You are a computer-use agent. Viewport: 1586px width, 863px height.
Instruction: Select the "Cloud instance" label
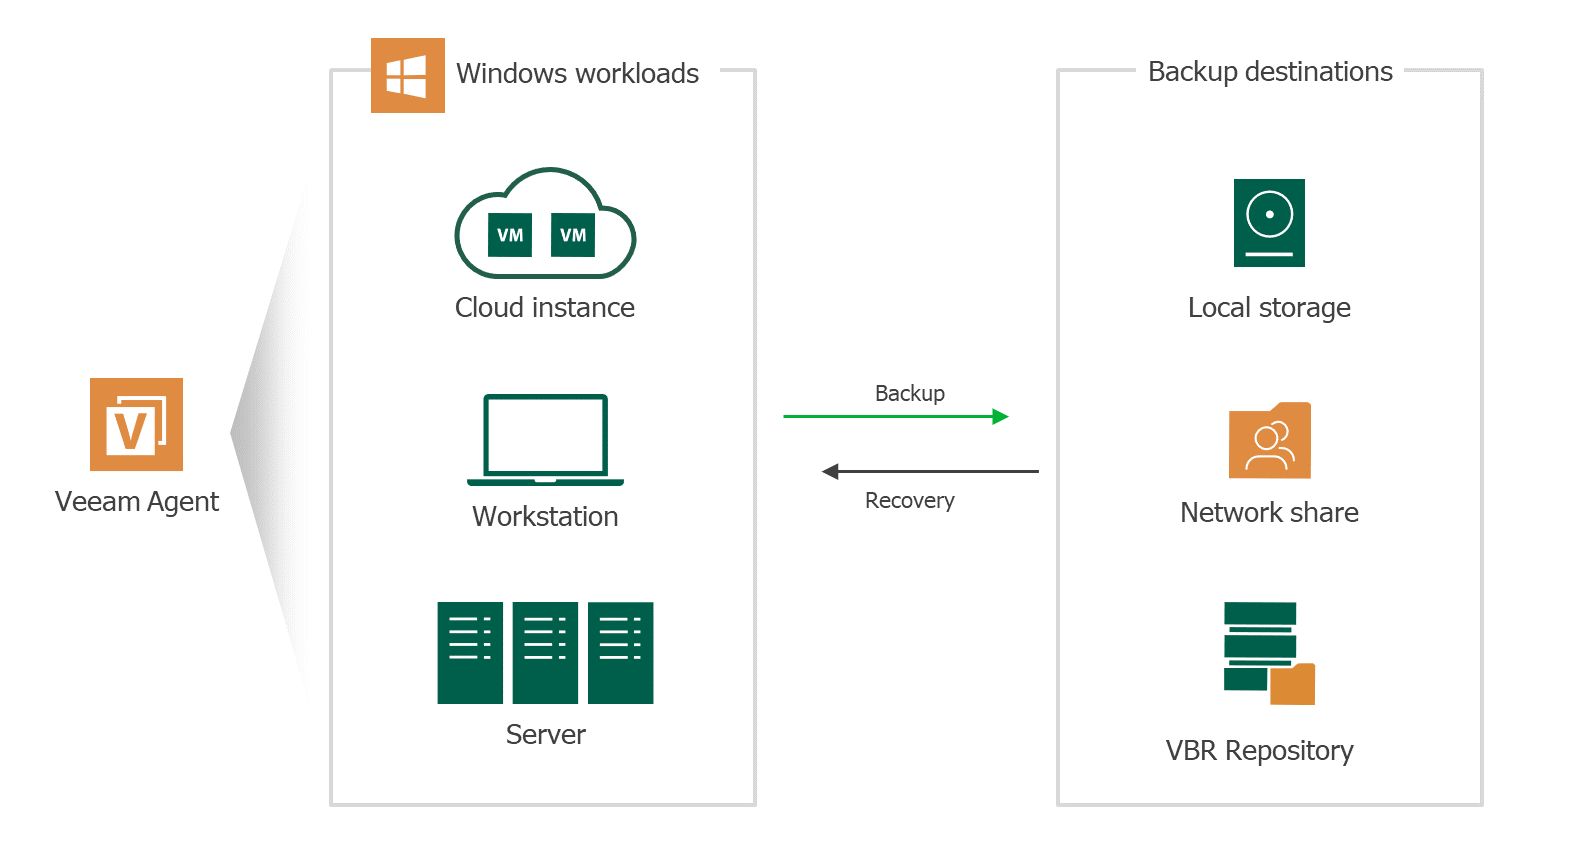[x=545, y=308]
